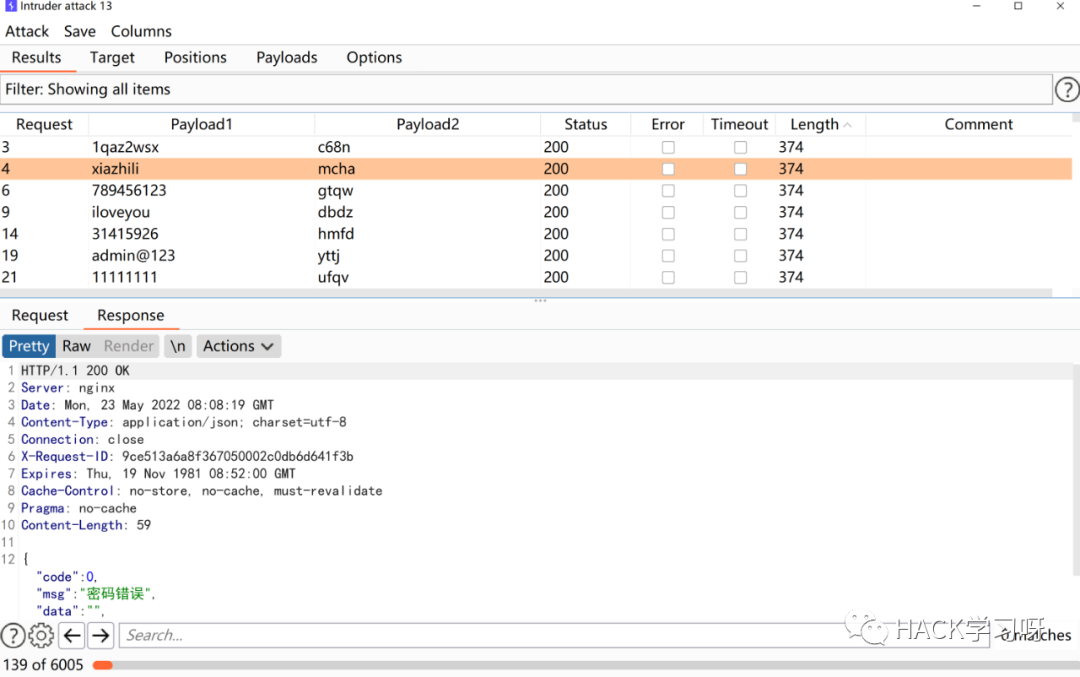Toggle Error checkbox for payload xiazhili
1080x677 pixels.
tap(668, 169)
